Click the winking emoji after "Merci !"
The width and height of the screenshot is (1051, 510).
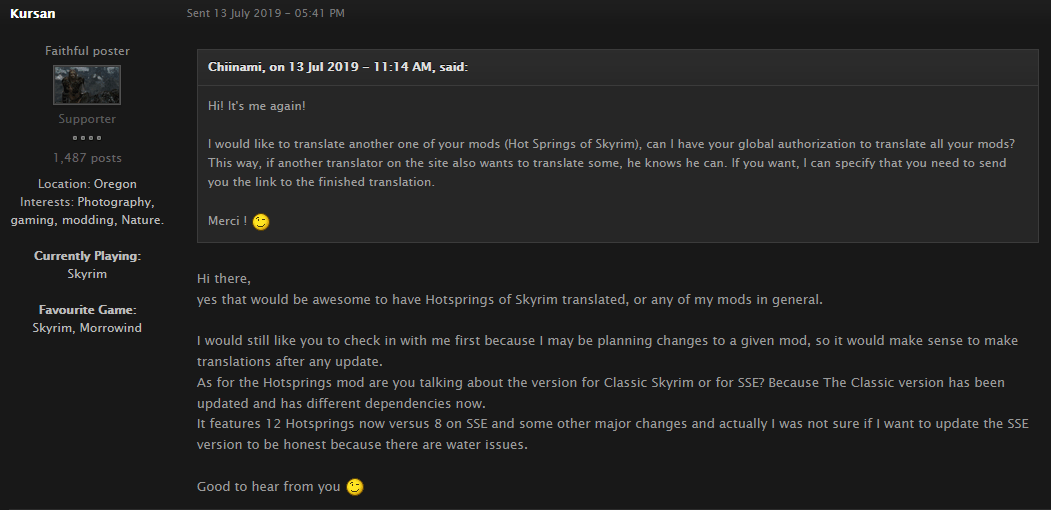[x=261, y=222]
